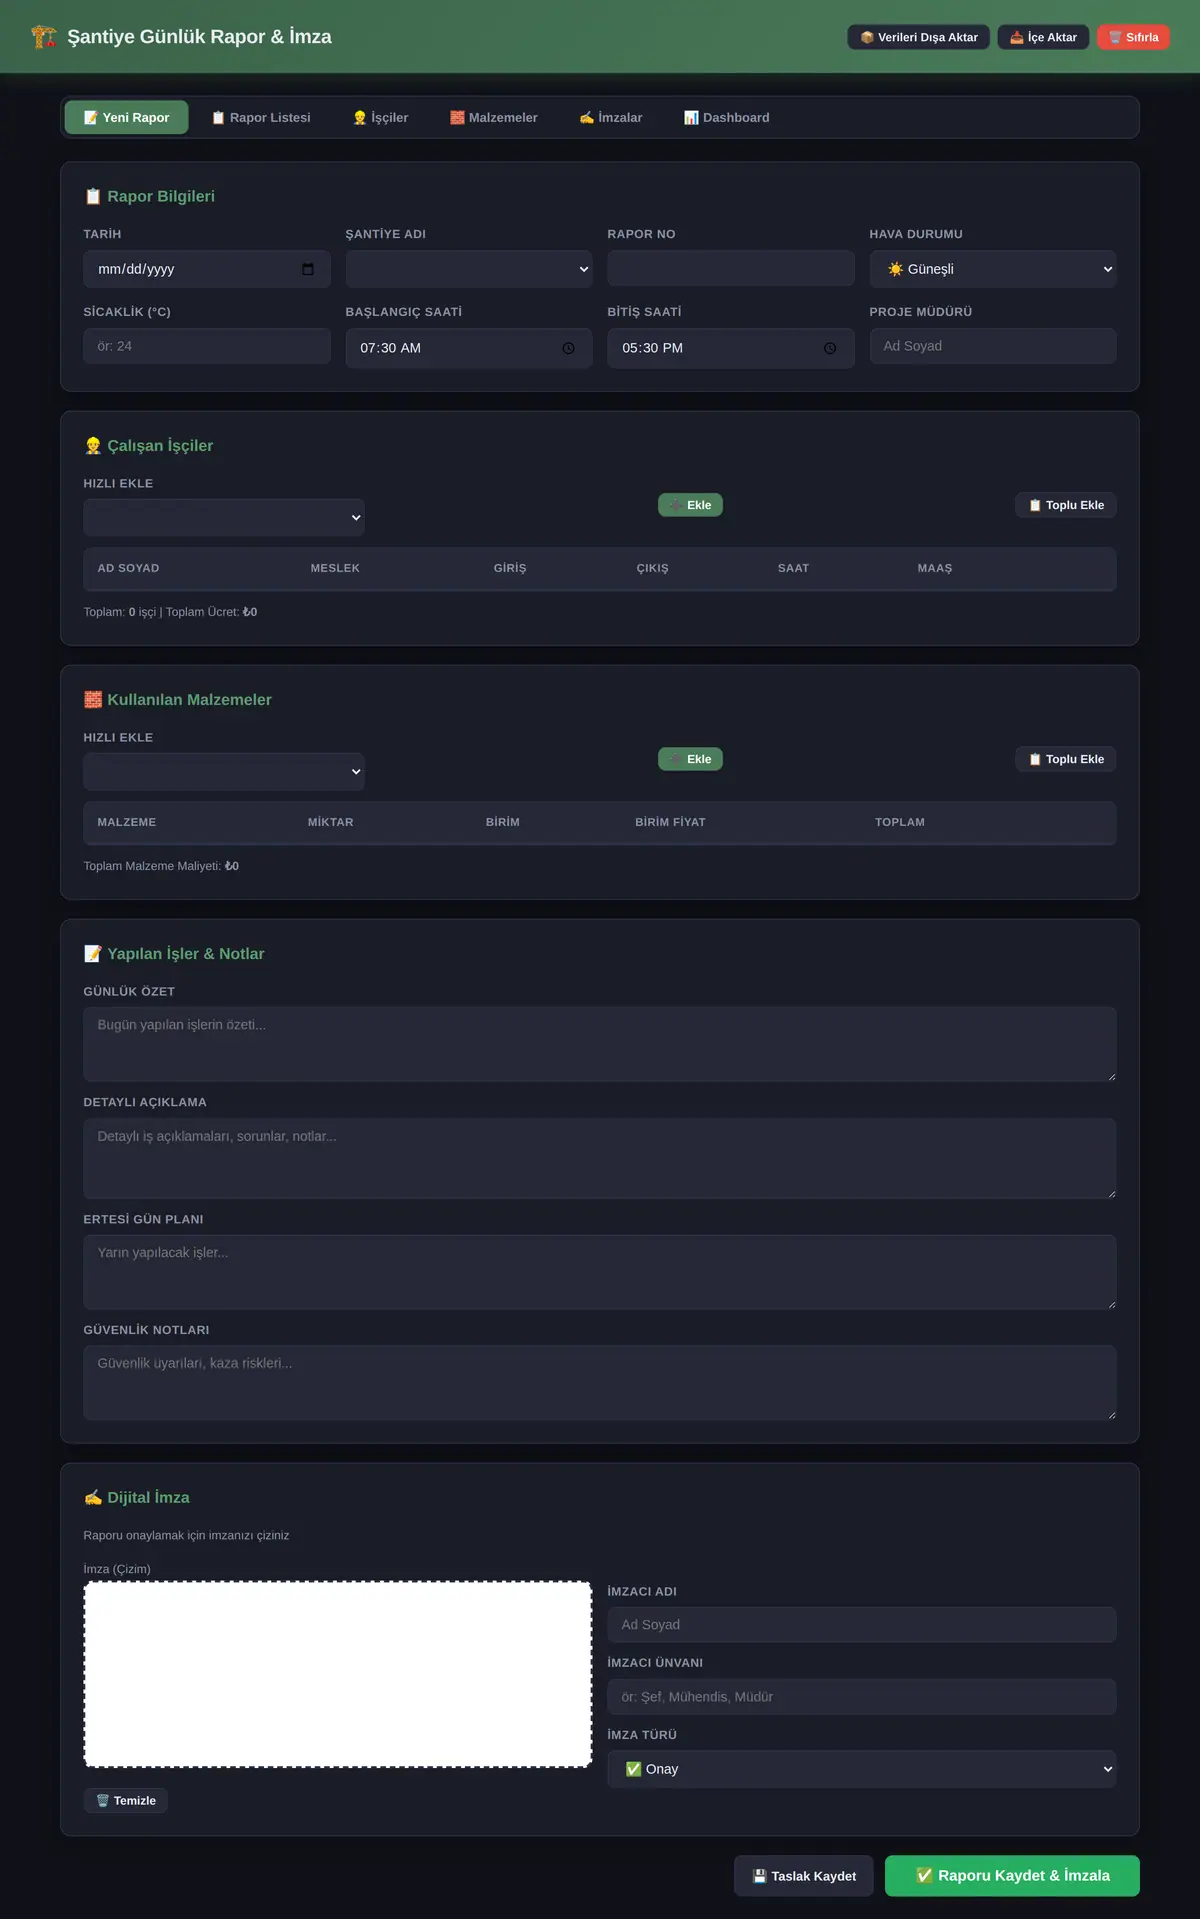The image size is (1200, 1919).
Task: Go to the Malzemeler tab
Action: coord(494,118)
